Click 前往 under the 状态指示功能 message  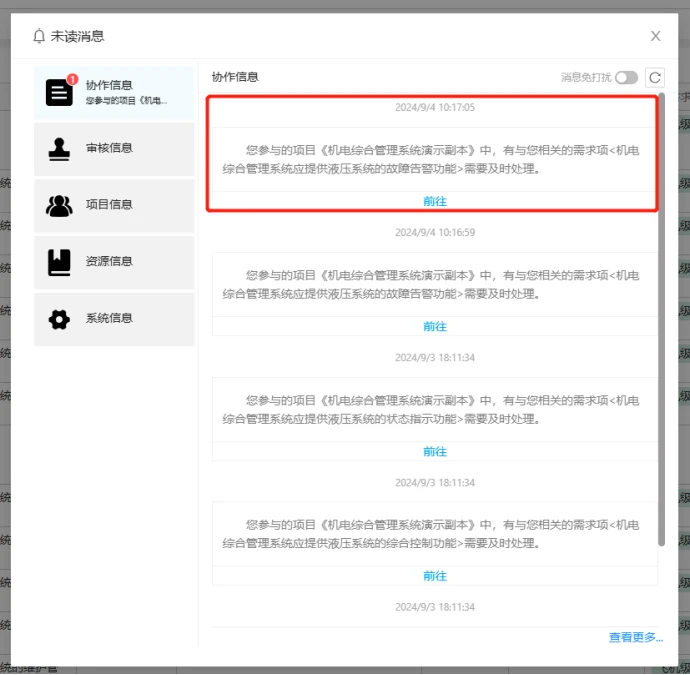point(435,451)
